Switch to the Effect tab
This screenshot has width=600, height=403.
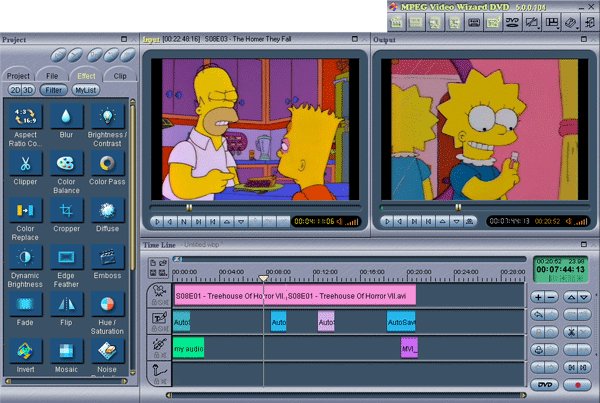[x=86, y=76]
